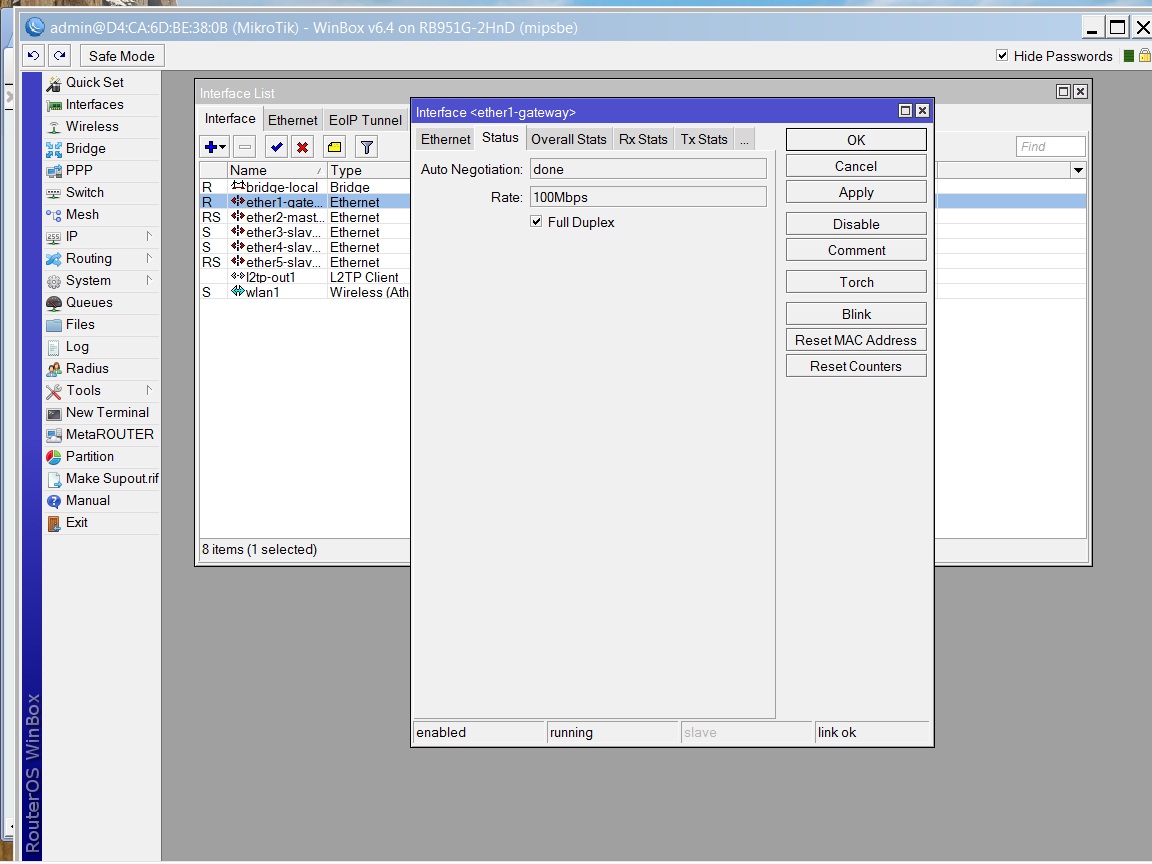Click the redo arrow icon

pos(60,56)
